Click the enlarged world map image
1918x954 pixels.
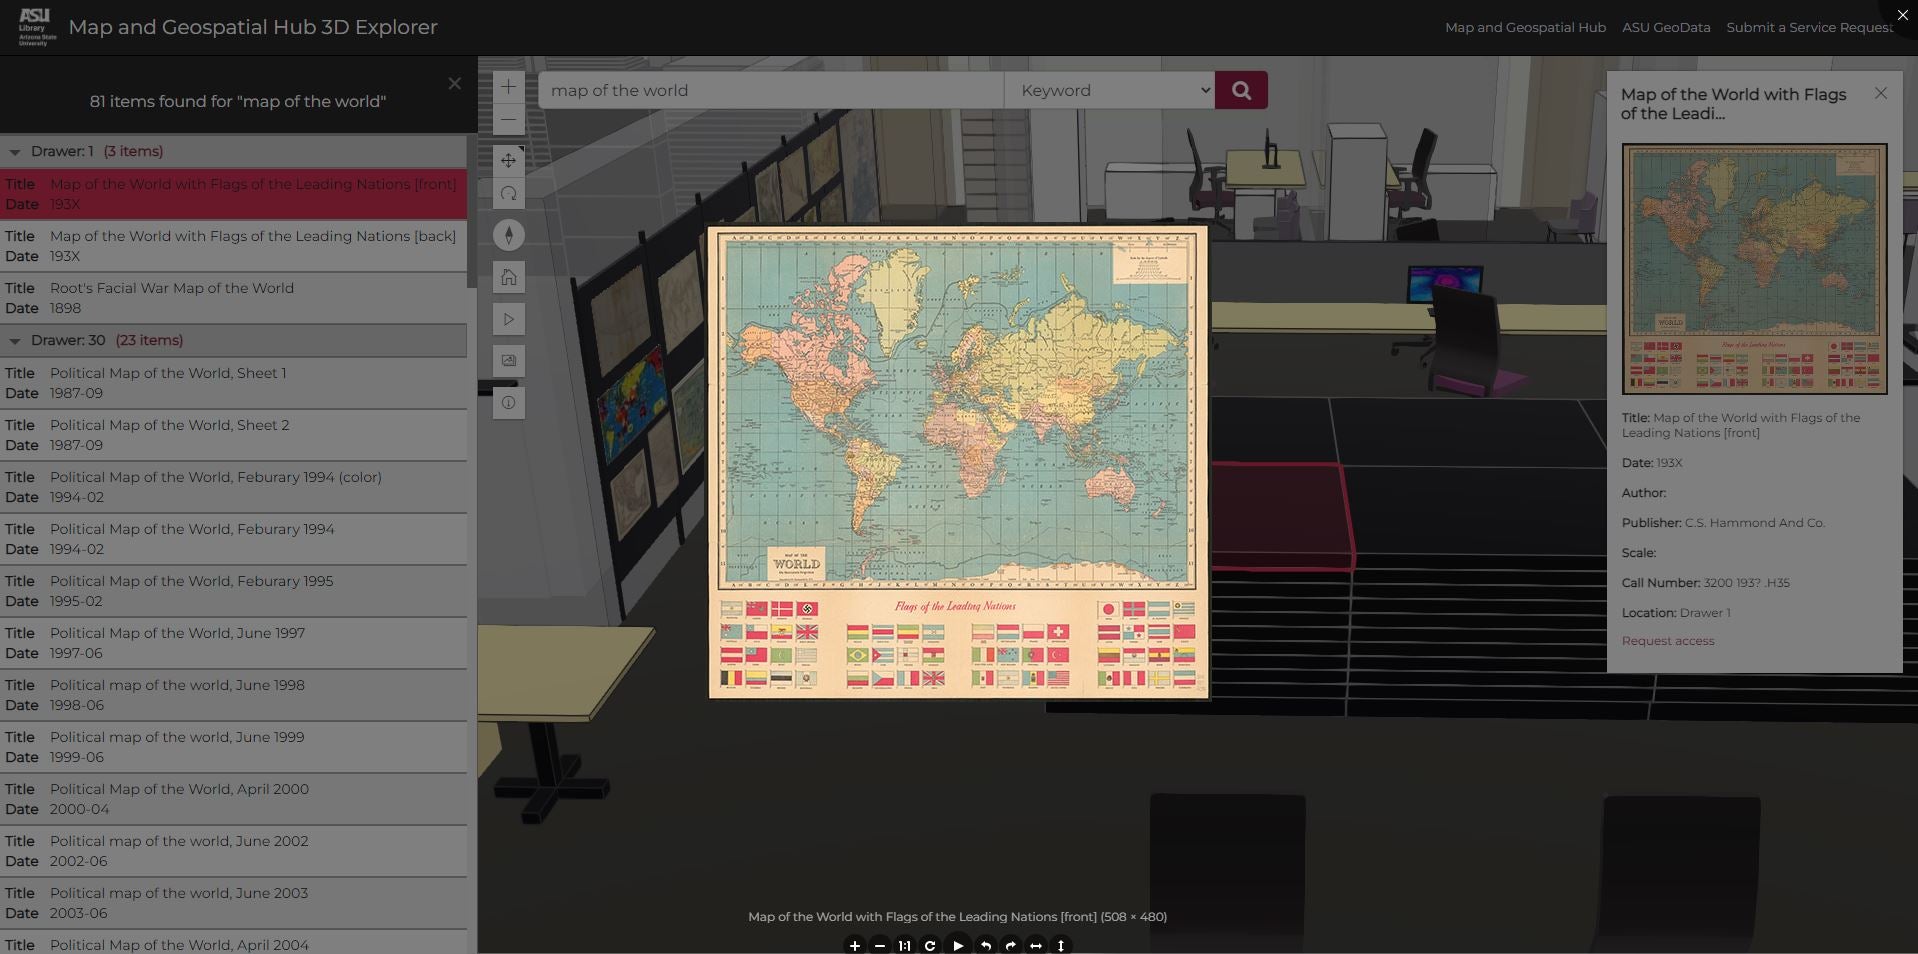[958, 462]
